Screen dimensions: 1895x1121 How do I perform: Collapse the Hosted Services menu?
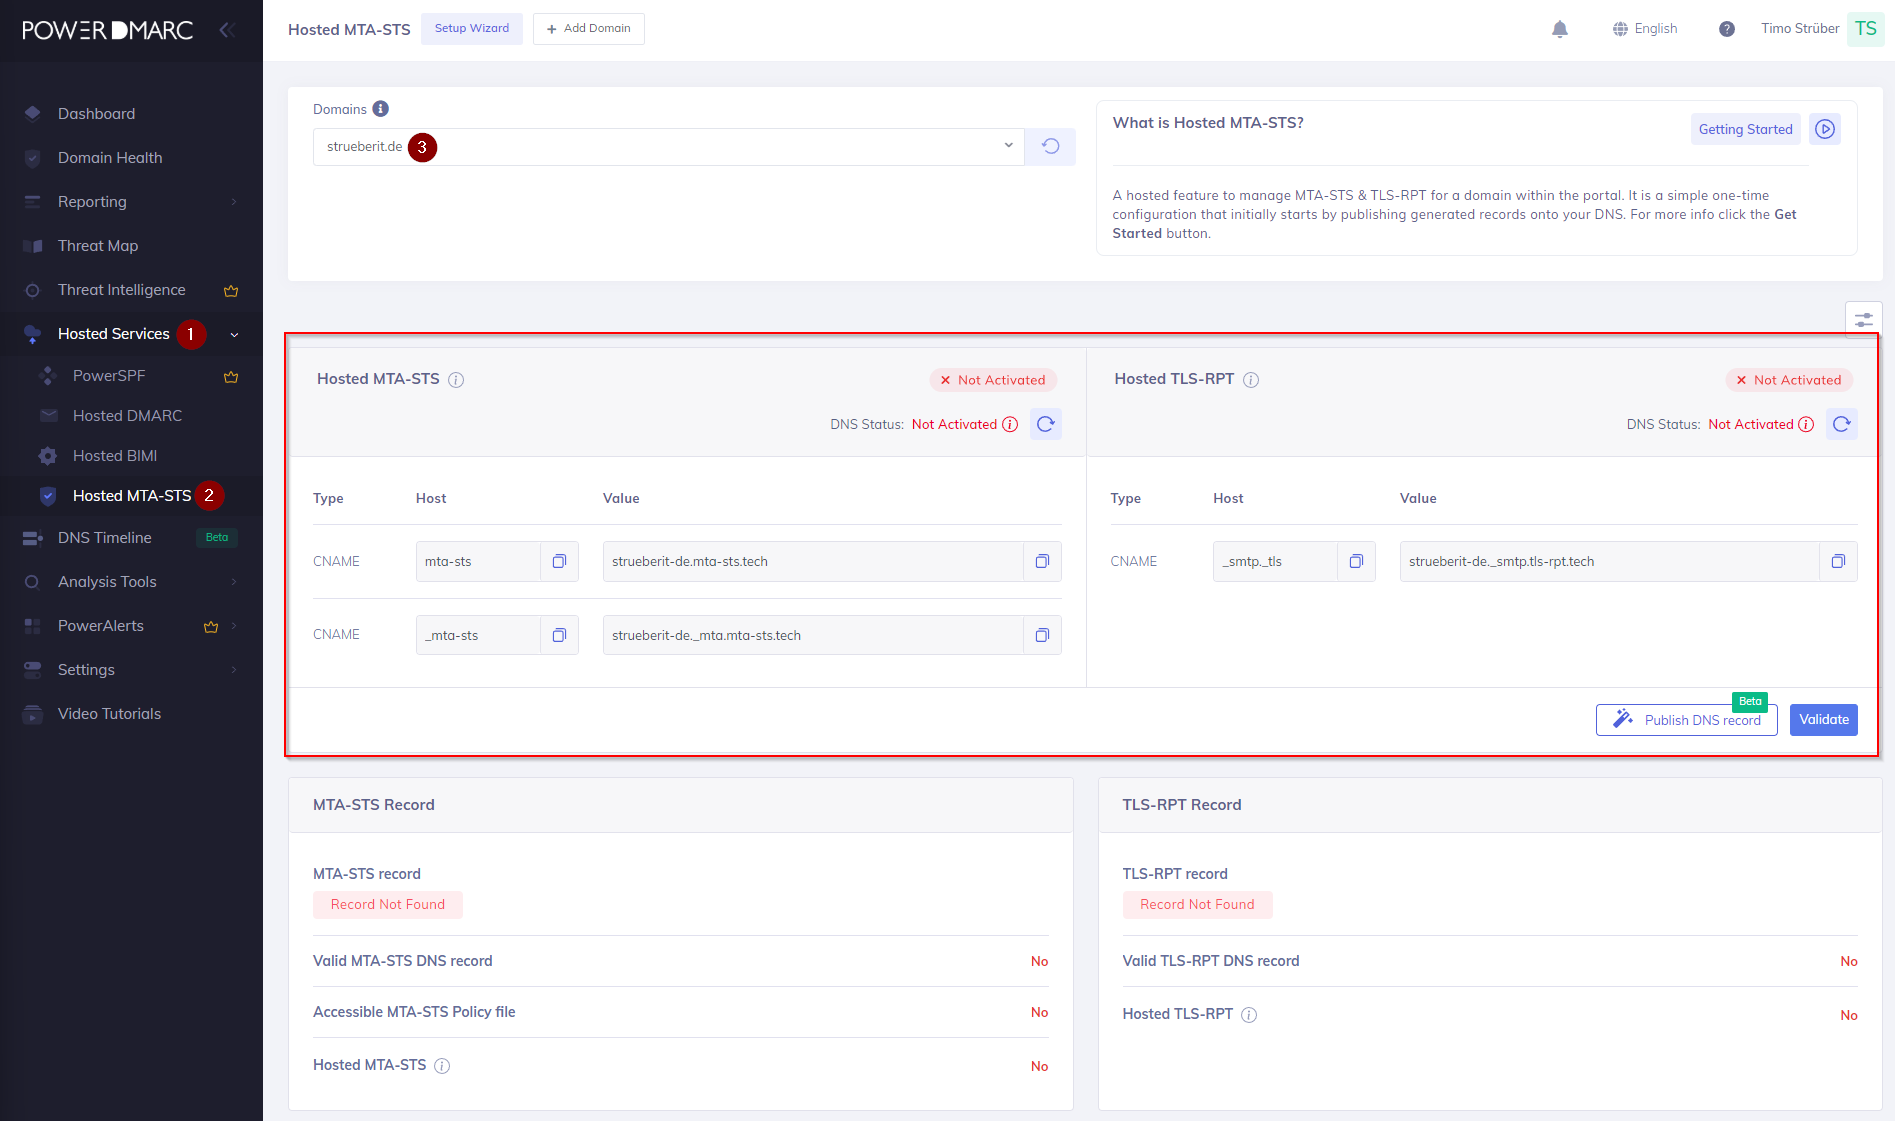(234, 334)
